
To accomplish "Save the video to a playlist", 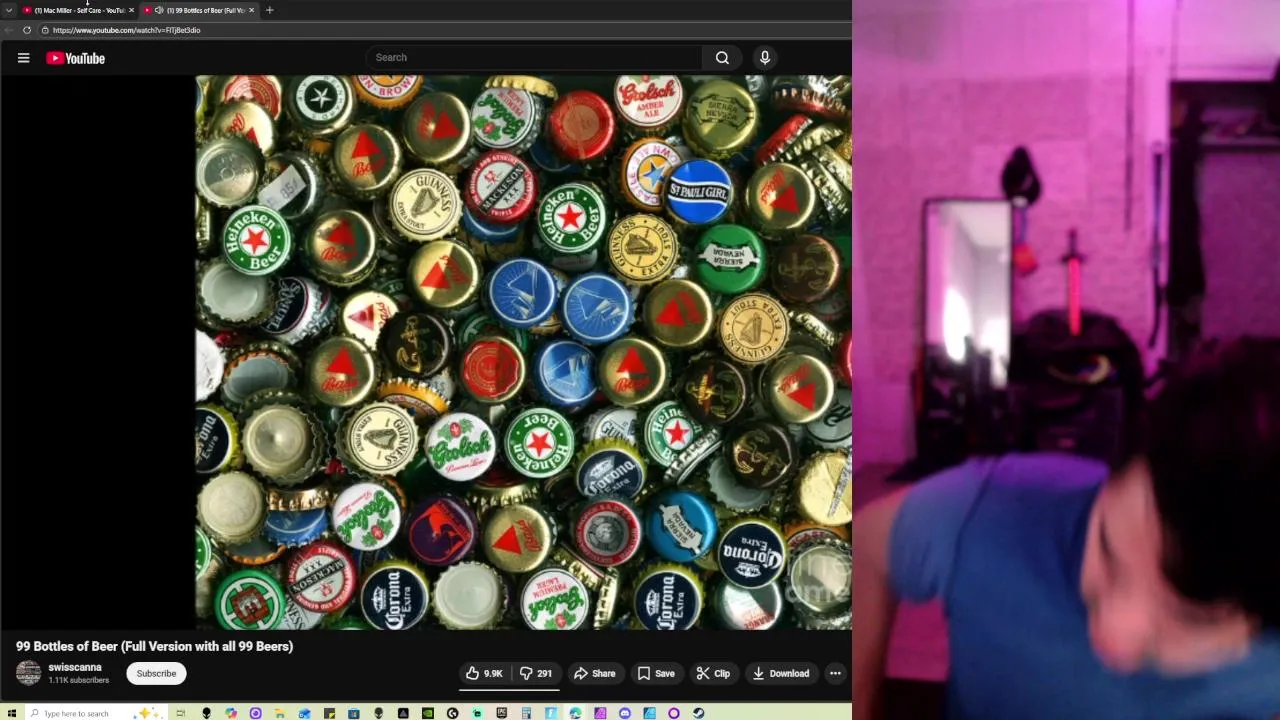I will tap(656, 673).
